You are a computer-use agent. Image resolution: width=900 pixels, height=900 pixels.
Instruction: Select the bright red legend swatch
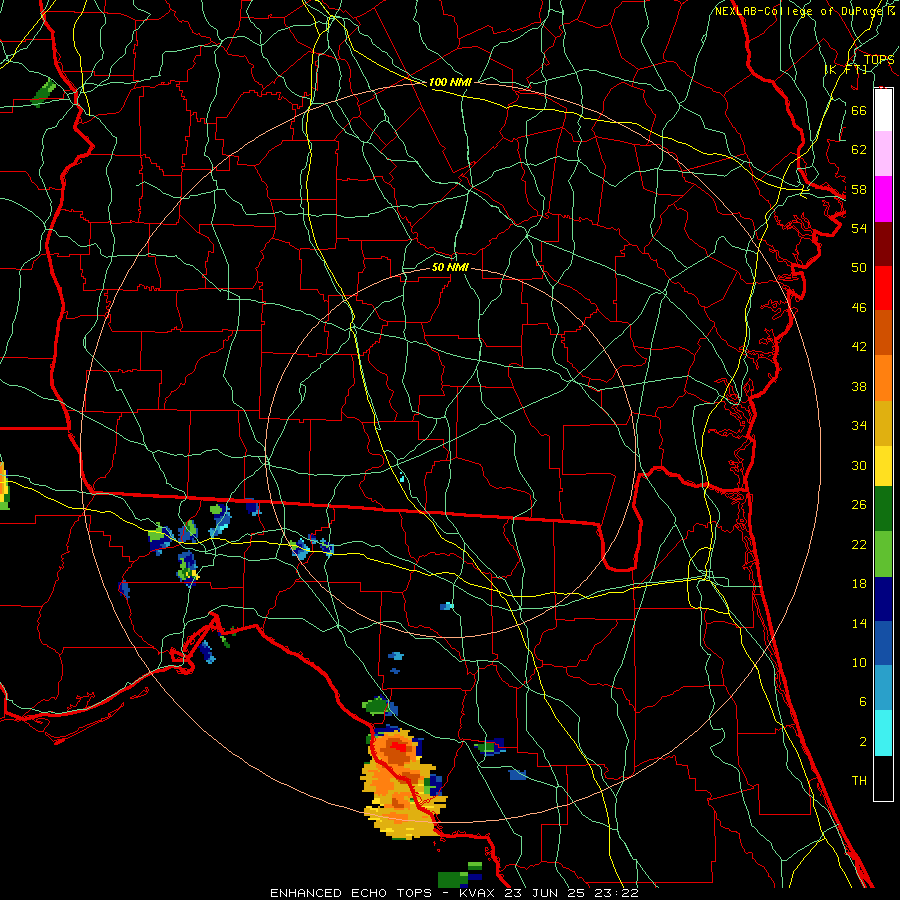(x=883, y=288)
